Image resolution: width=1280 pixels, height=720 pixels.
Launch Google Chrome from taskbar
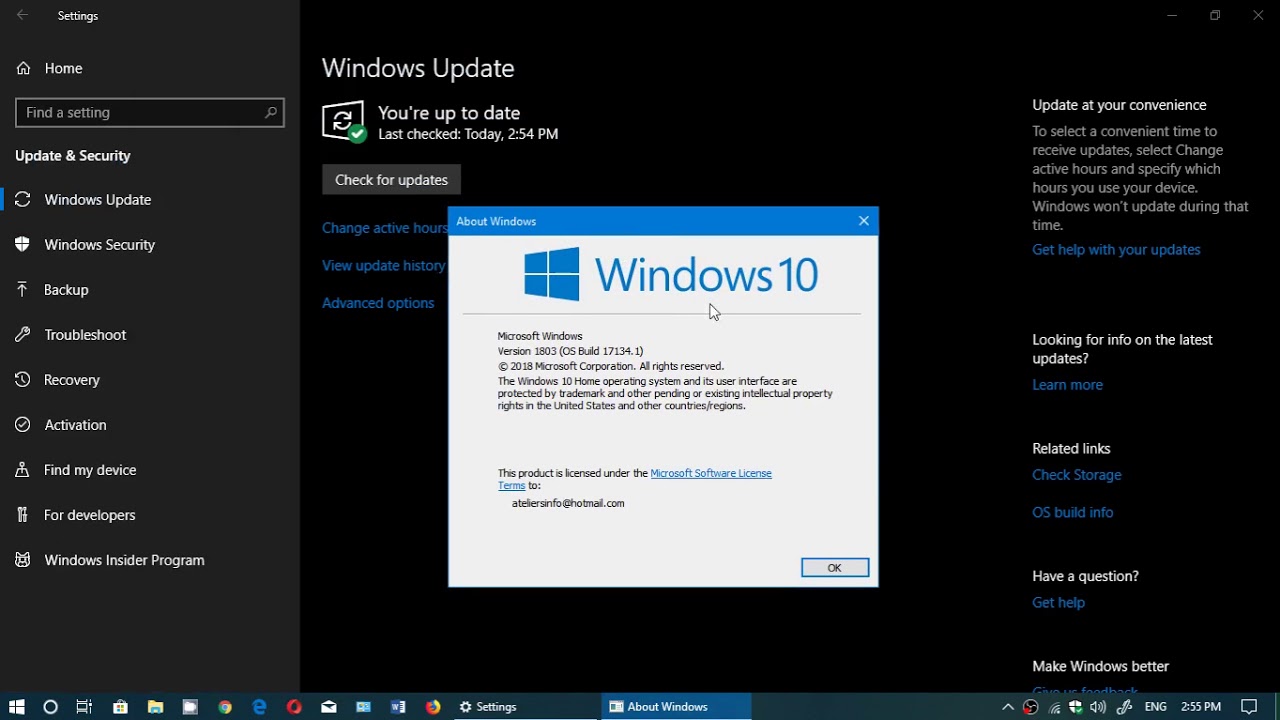pyautogui.click(x=225, y=707)
